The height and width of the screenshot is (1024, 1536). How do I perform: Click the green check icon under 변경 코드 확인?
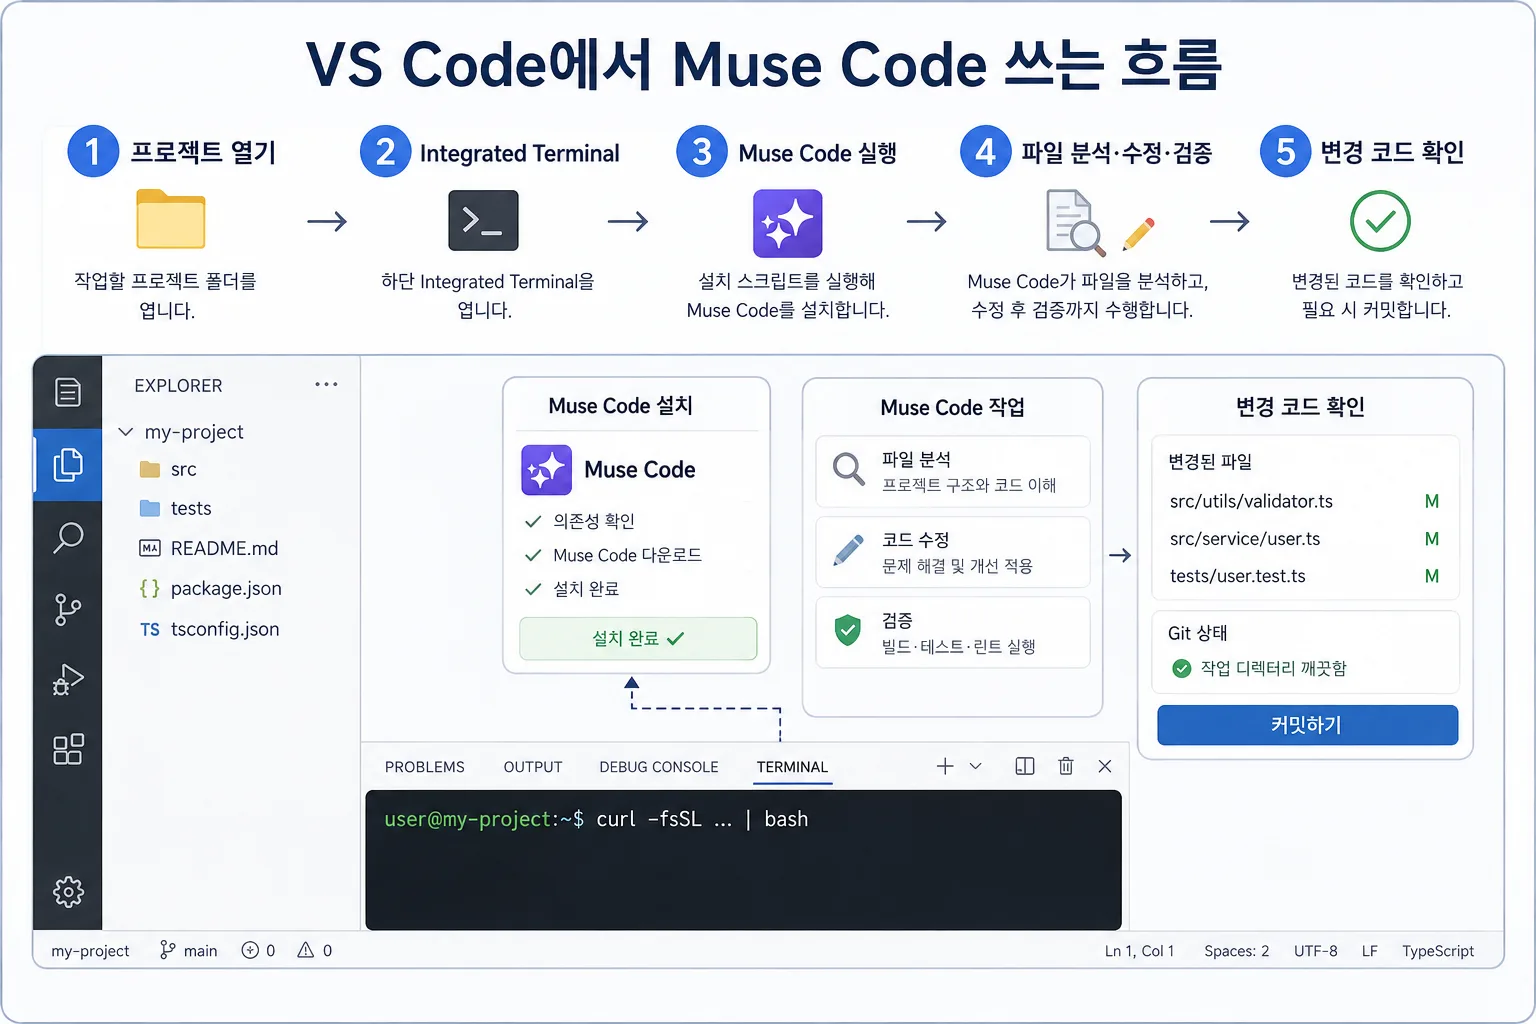1380,221
